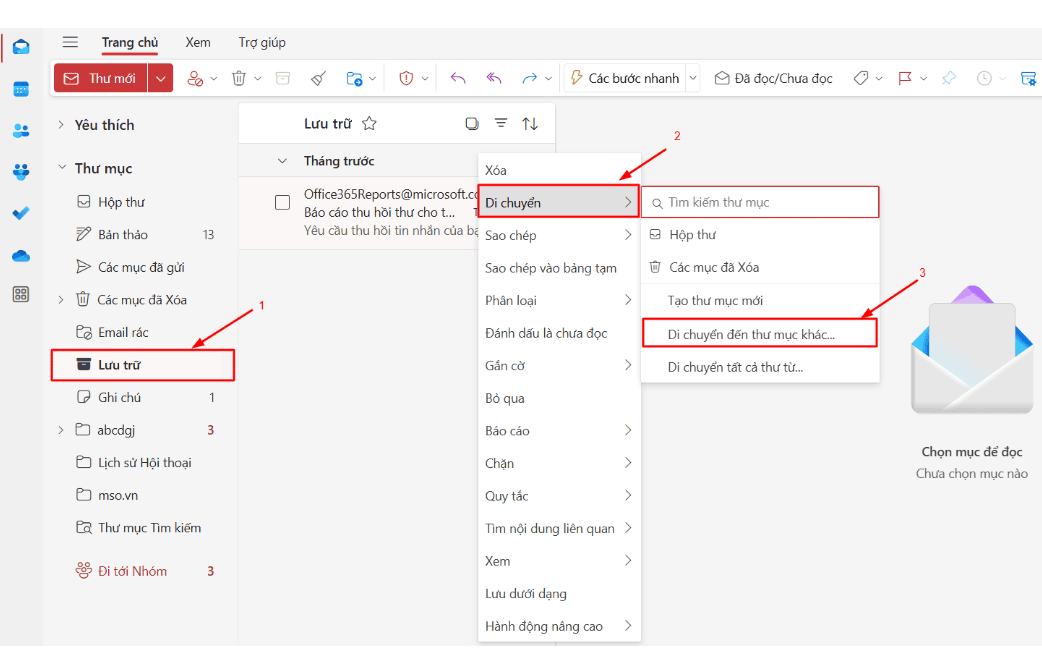The width and height of the screenshot is (1042, 668).
Task: Open the Các bước nhanh dropdown arrow
Action: tap(693, 78)
